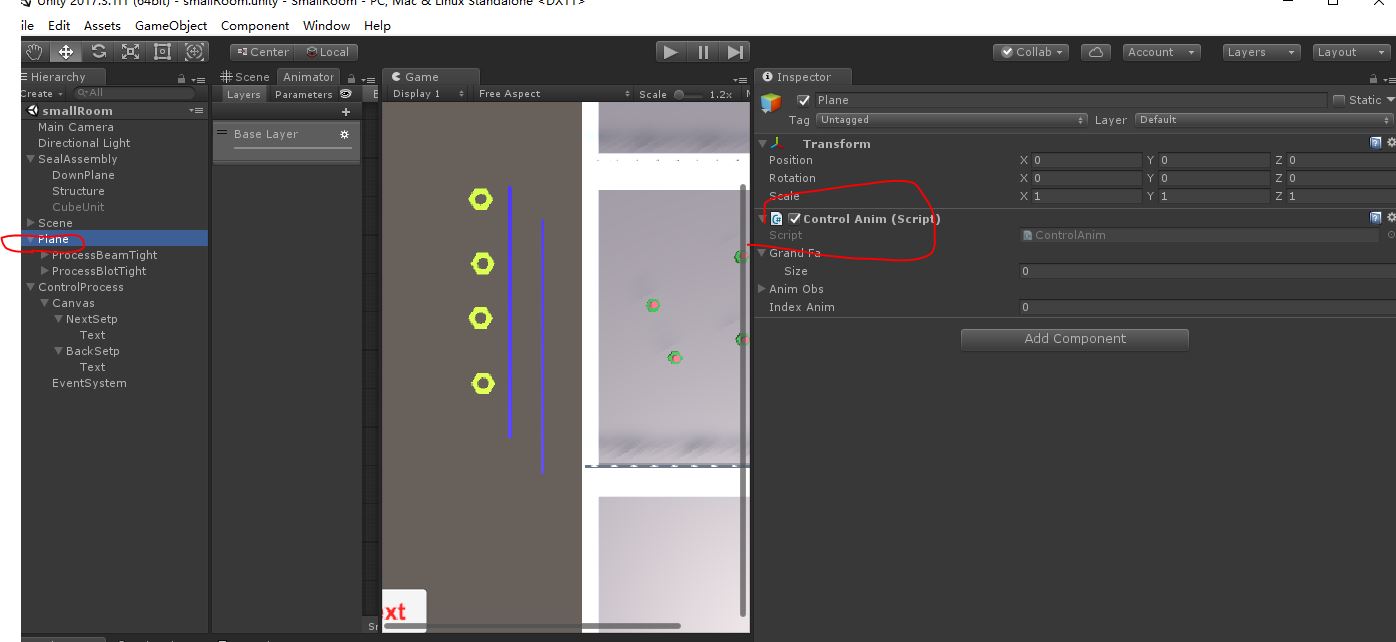Image resolution: width=1396 pixels, height=642 pixels.
Task: Click the Add Component button
Action: pos(1075,339)
